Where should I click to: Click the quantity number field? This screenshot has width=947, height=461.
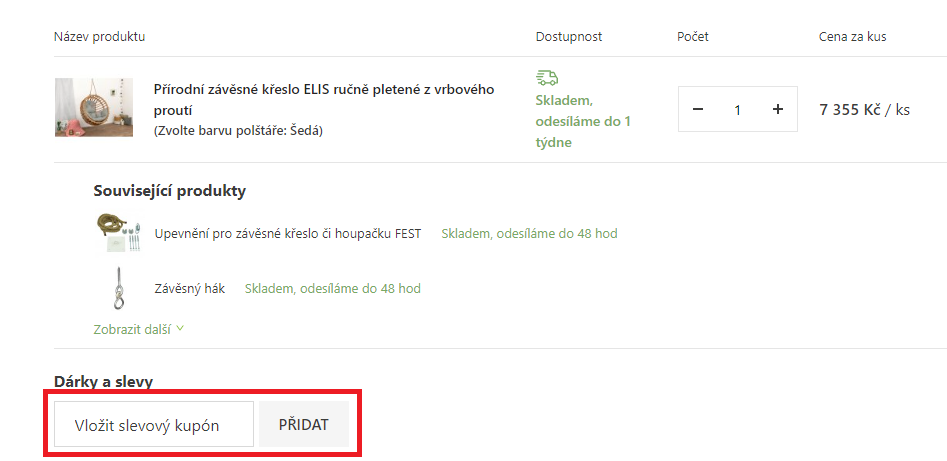click(x=737, y=110)
